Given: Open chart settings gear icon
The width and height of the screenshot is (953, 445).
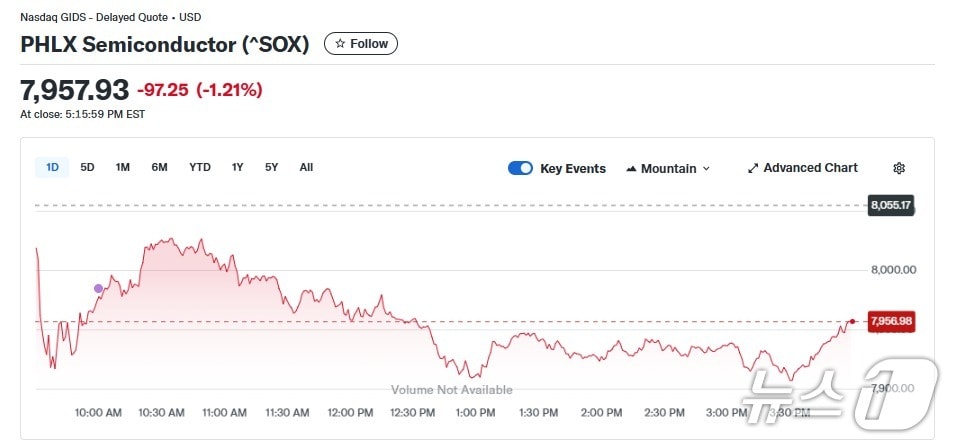Looking at the screenshot, I should tap(899, 168).
